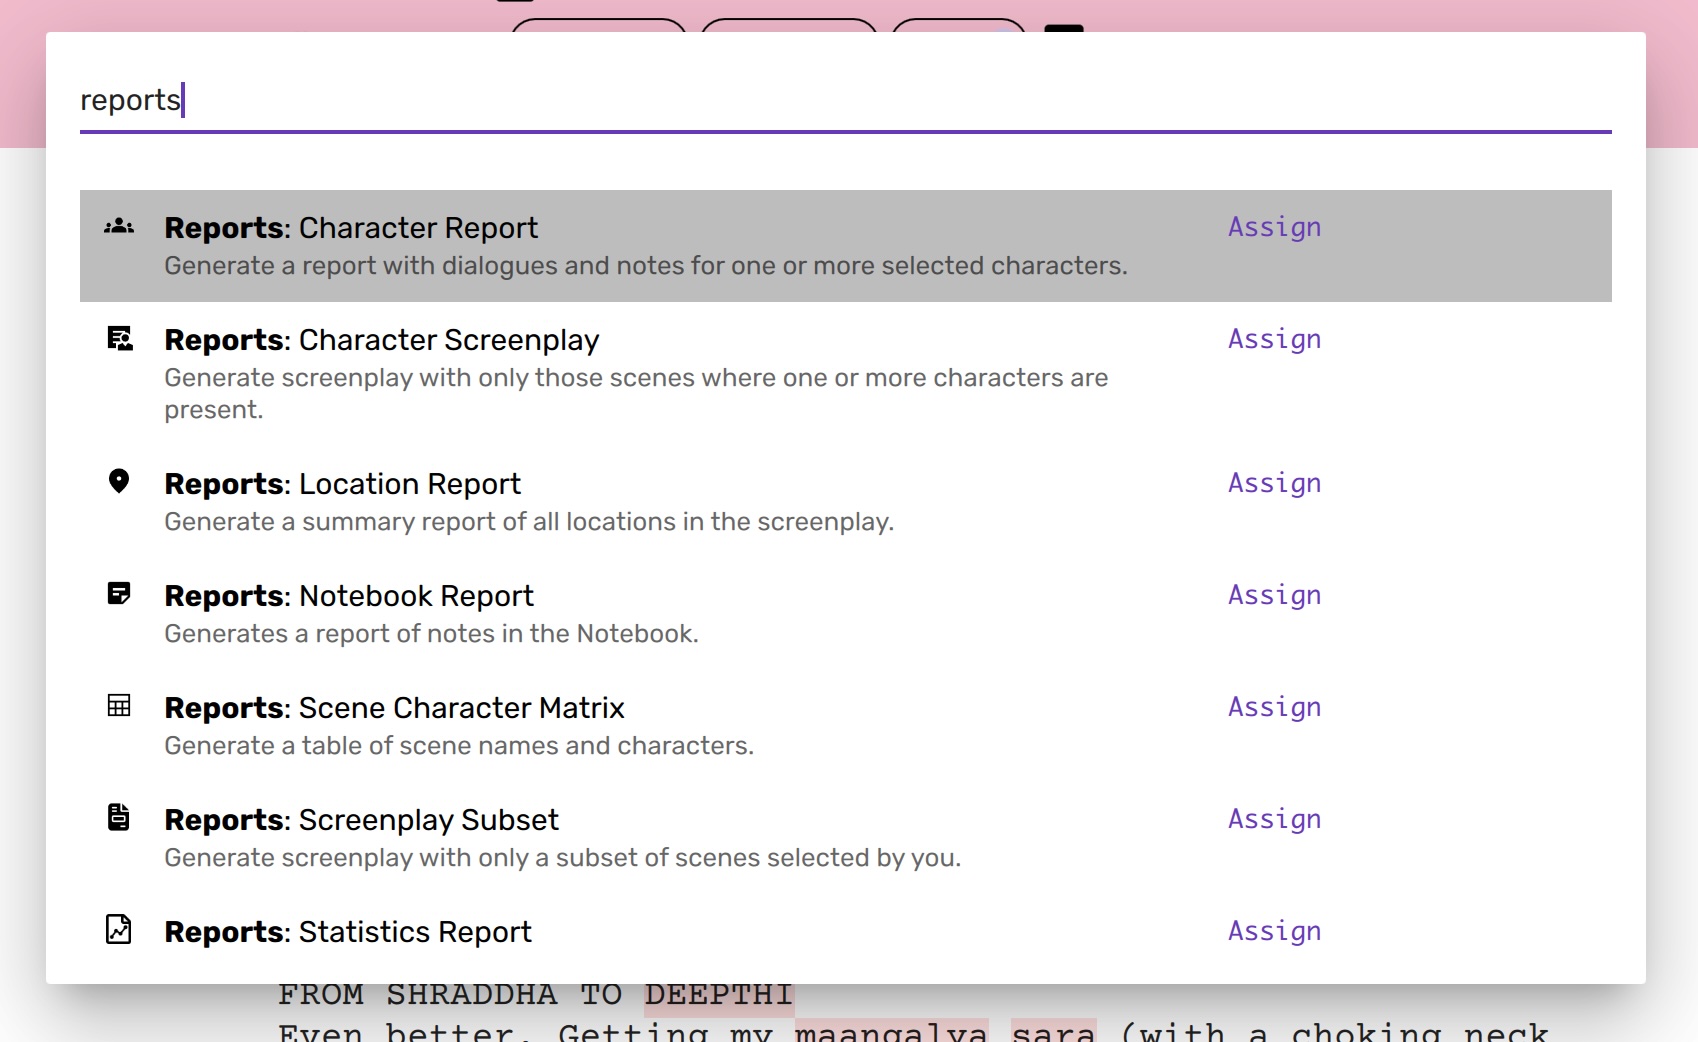Click the Character Screenplay icon
This screenshot has height=1042, width=1698.
point(119,339)
